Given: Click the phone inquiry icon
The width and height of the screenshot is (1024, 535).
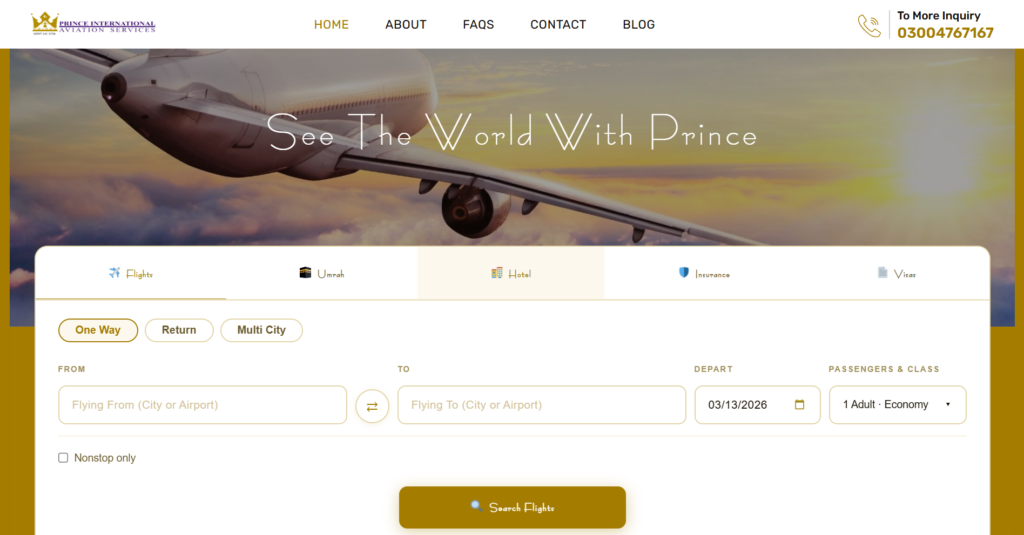Looking at the screenshot, I should pos(869,25).
